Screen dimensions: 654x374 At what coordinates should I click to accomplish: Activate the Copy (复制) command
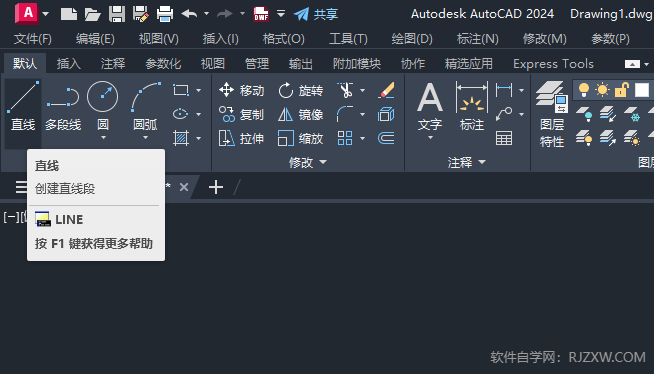tap(241, 114)
